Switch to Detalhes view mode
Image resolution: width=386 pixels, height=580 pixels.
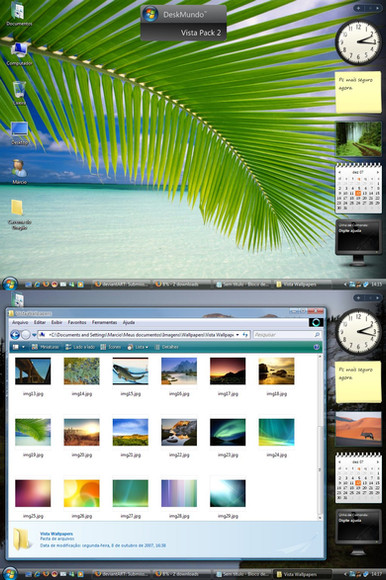(167, 347)
